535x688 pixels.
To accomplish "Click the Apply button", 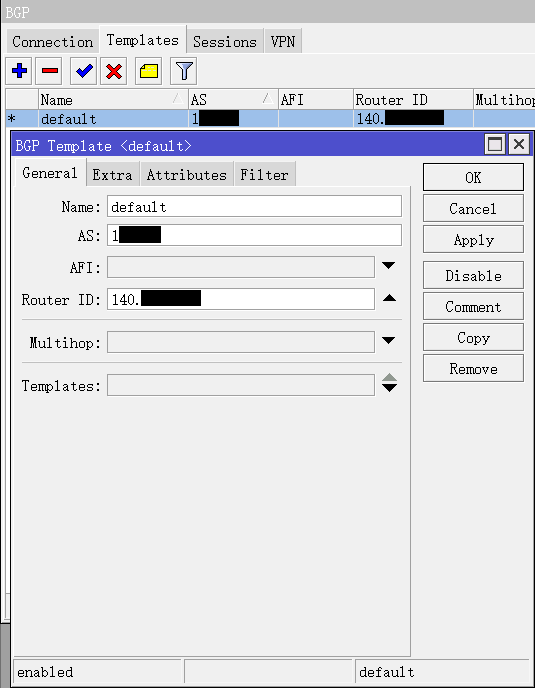I will click(x=473, y=240).
